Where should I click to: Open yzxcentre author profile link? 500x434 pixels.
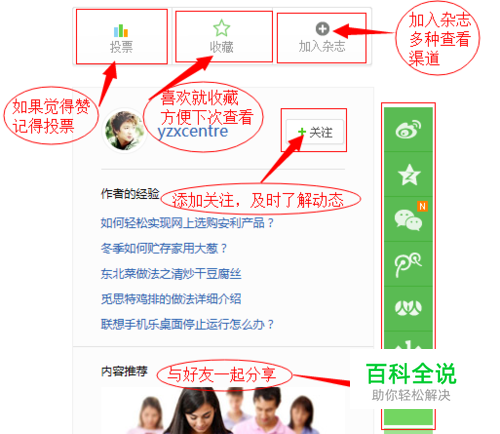[x=193, y=131]
